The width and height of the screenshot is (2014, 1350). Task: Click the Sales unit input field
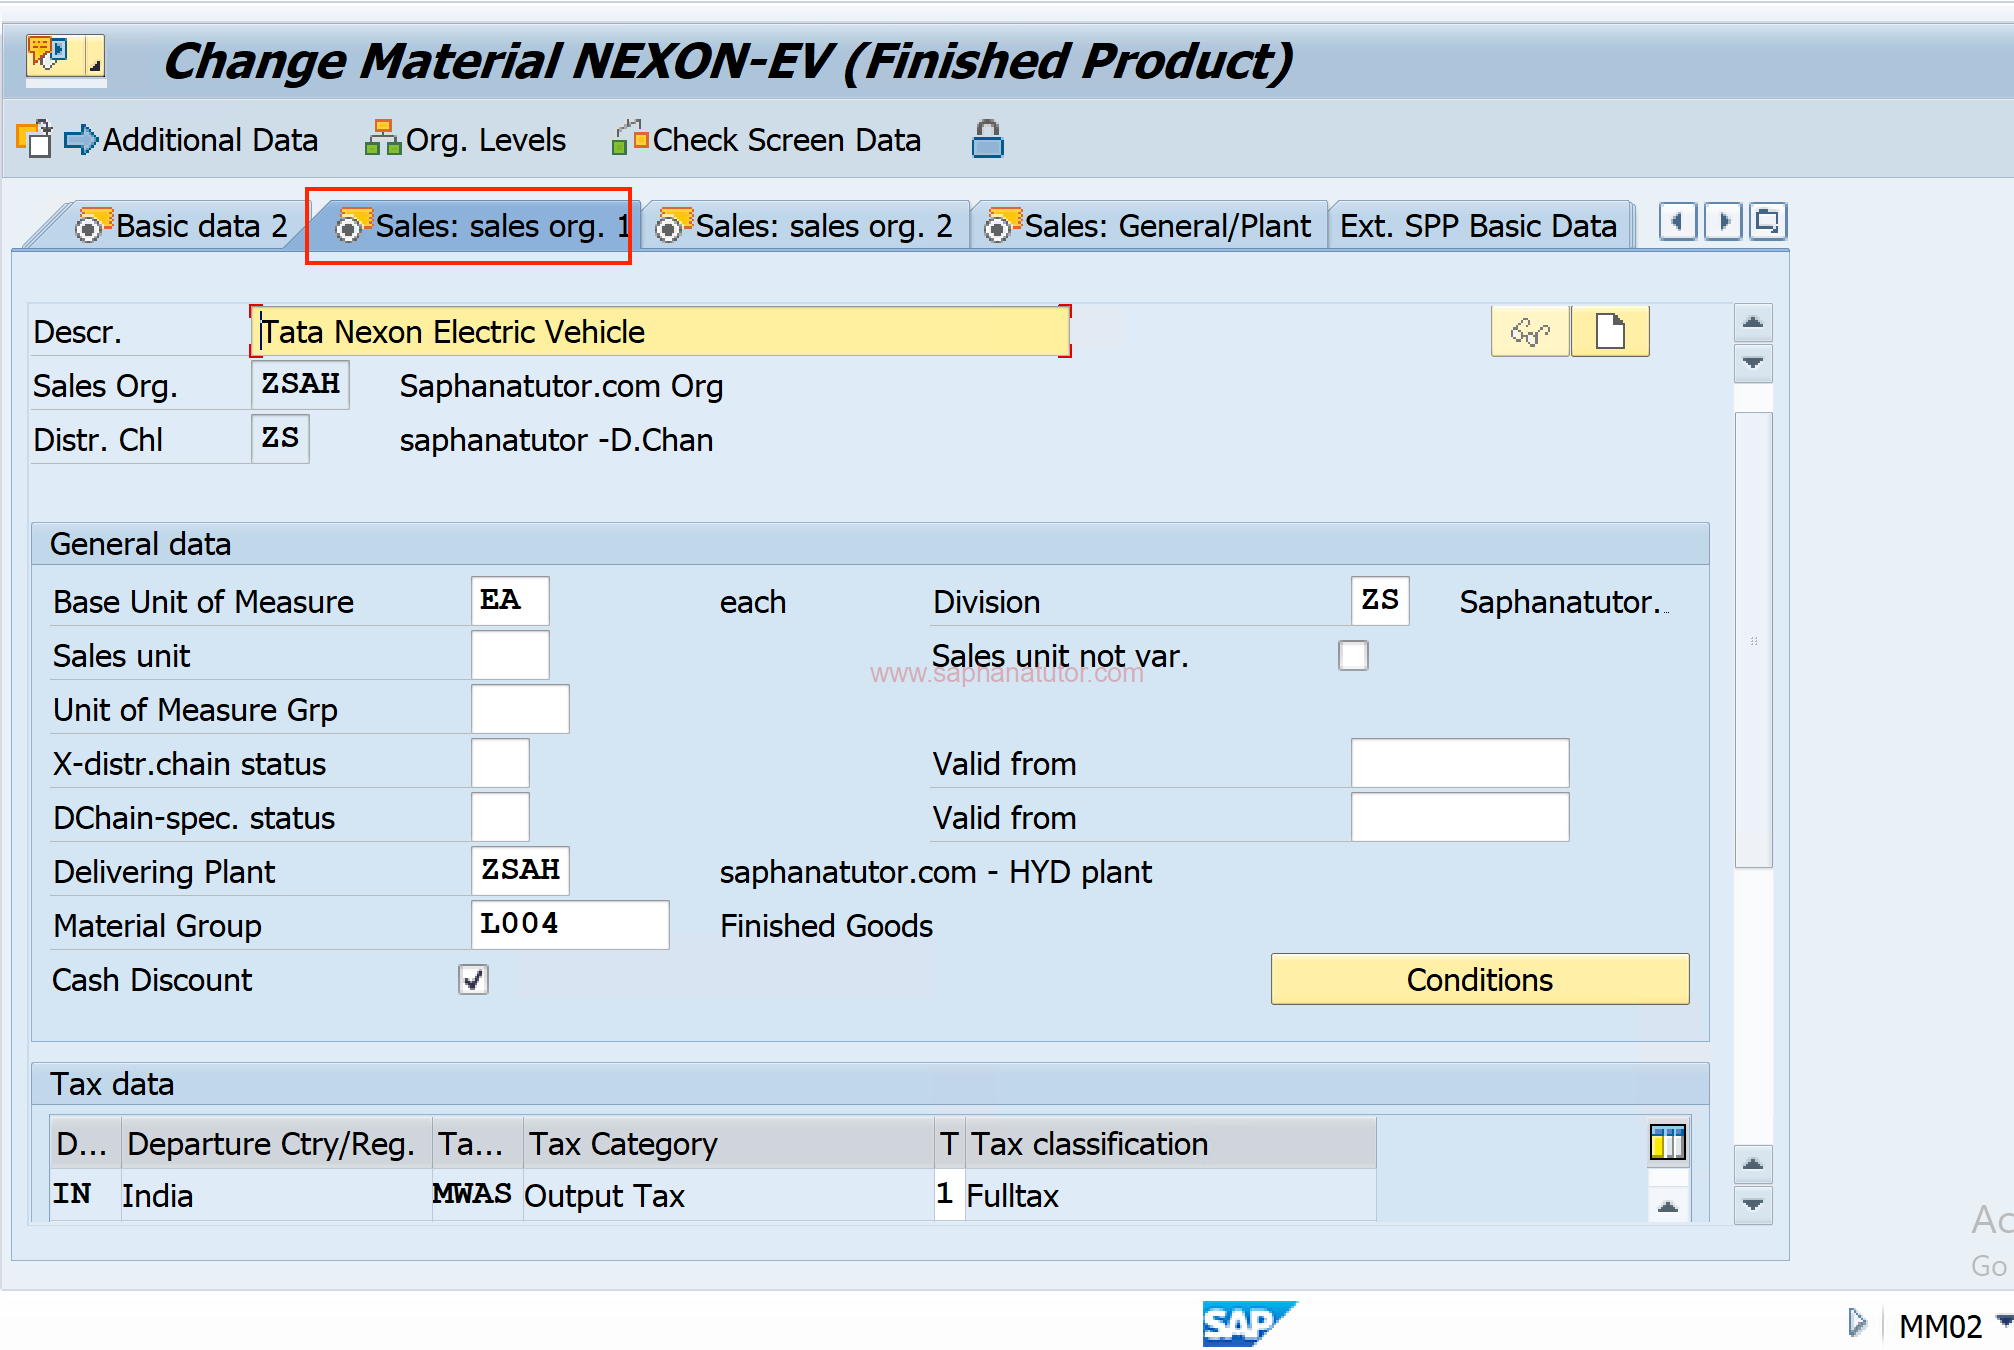(510, 655)
